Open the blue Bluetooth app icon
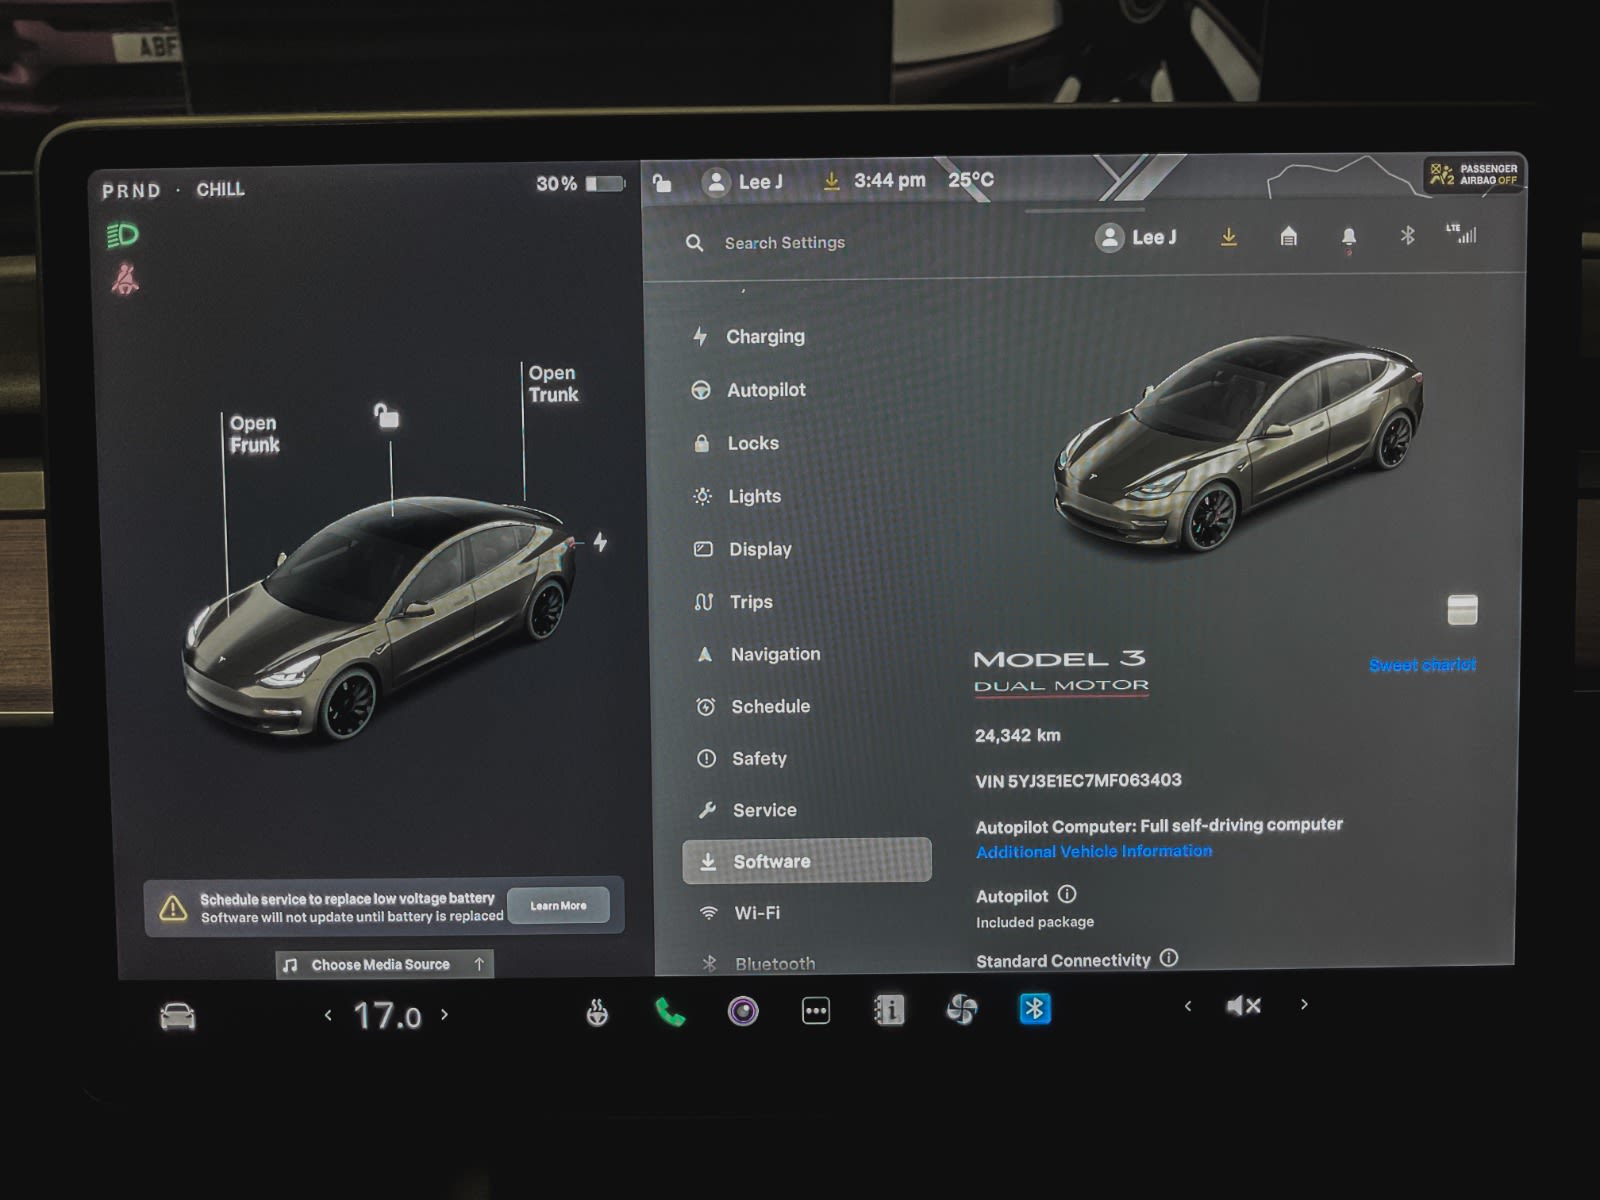The height and width of the screenshot is (1200, 1600). click(x=1035, y=1009)
